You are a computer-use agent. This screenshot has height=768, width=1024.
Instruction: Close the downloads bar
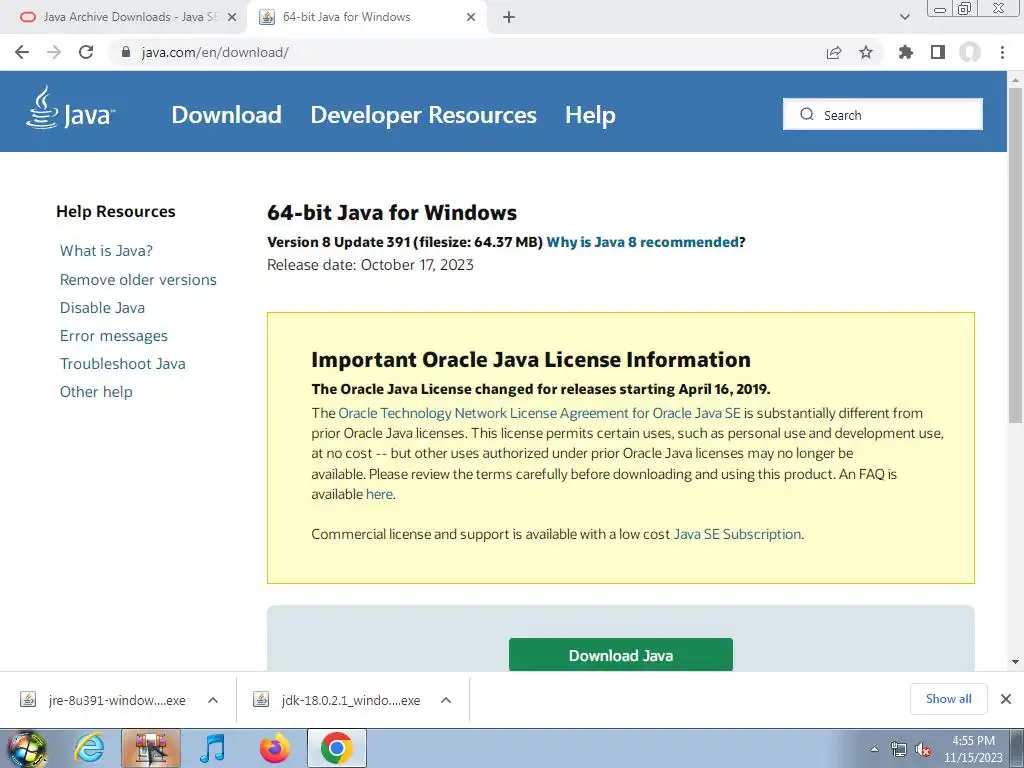point(1006,699)
